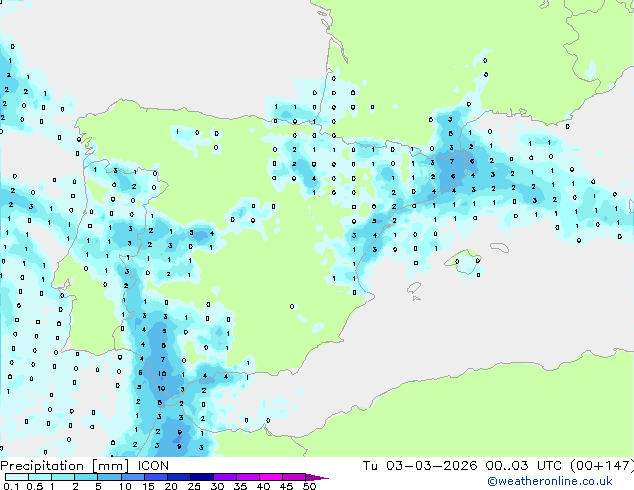This screenshot has width=634, height=490.
Task: Select the 30–35 mm purple legend swatch
Action: tap(224, 477)
